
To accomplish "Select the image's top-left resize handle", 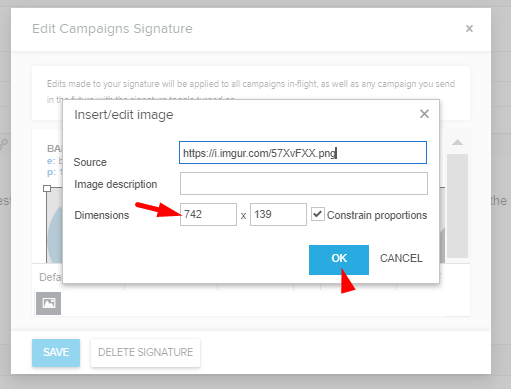I will tap(47, 189).
